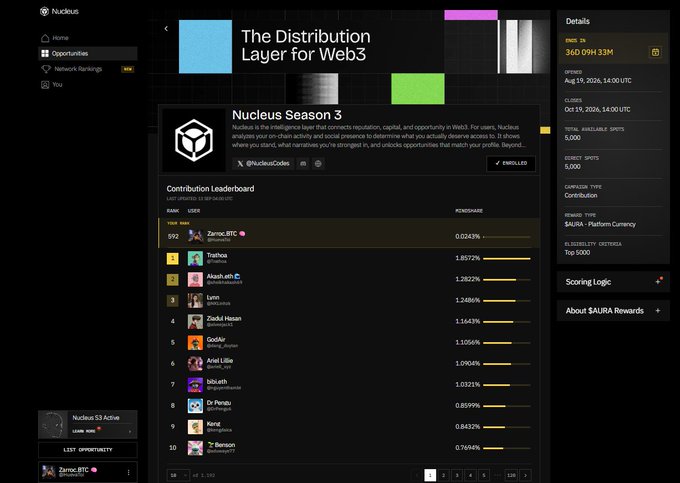Open the Network Rankings menu item

pos(88,69)
